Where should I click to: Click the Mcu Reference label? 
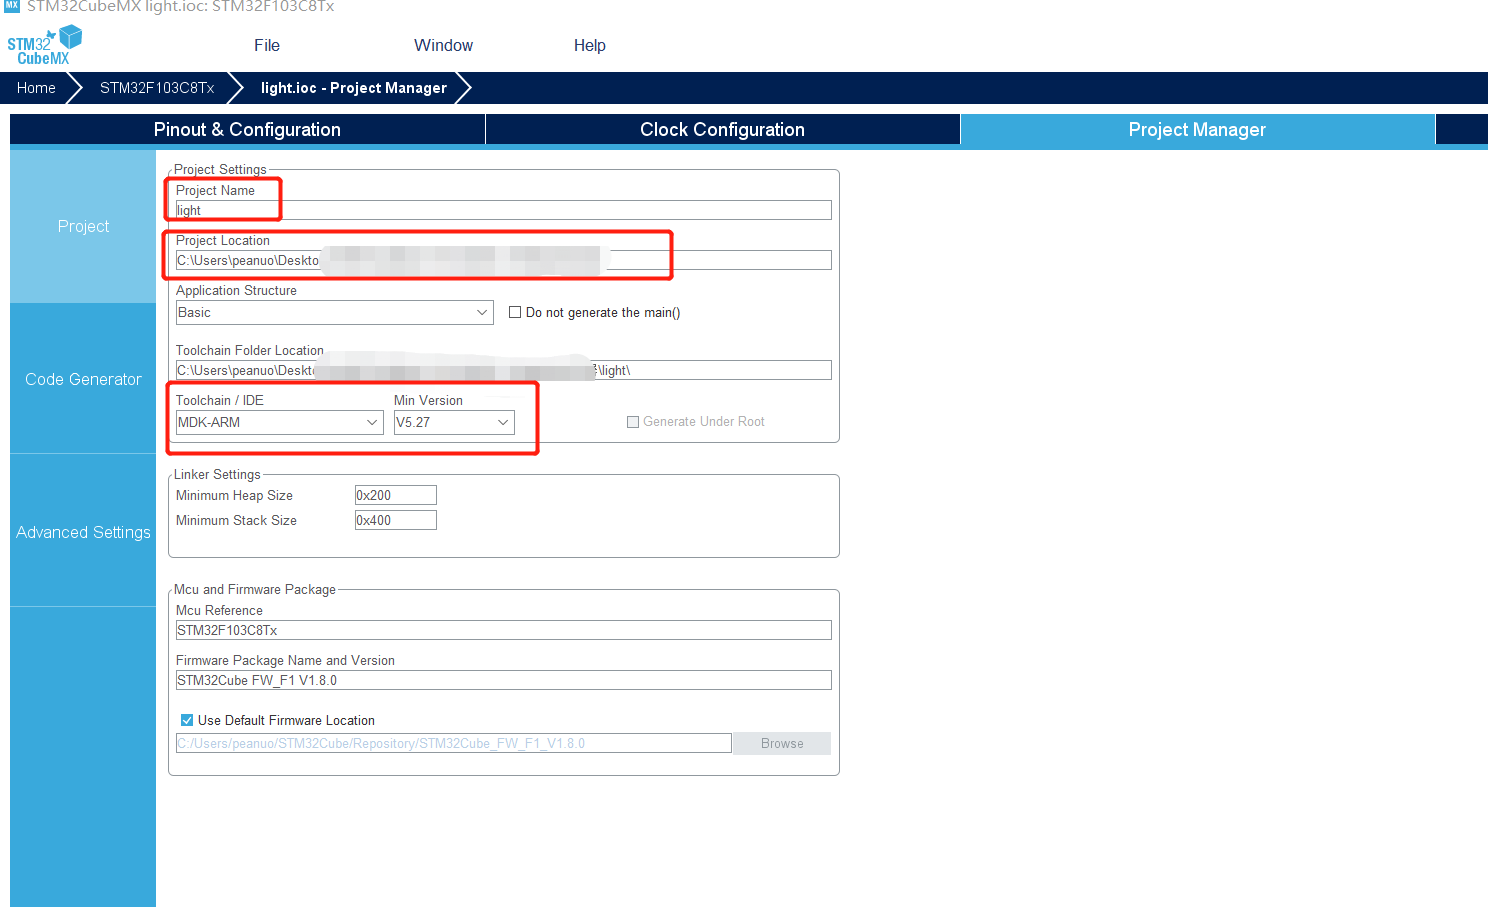click(x=219, y=610)
